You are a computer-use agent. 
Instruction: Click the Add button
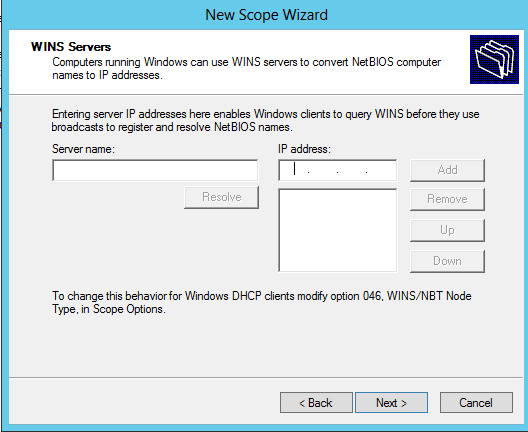[x=447, y=170]
